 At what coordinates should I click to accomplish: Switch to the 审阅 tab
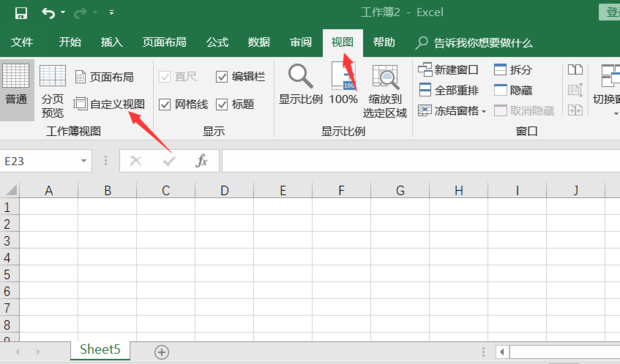301,42
